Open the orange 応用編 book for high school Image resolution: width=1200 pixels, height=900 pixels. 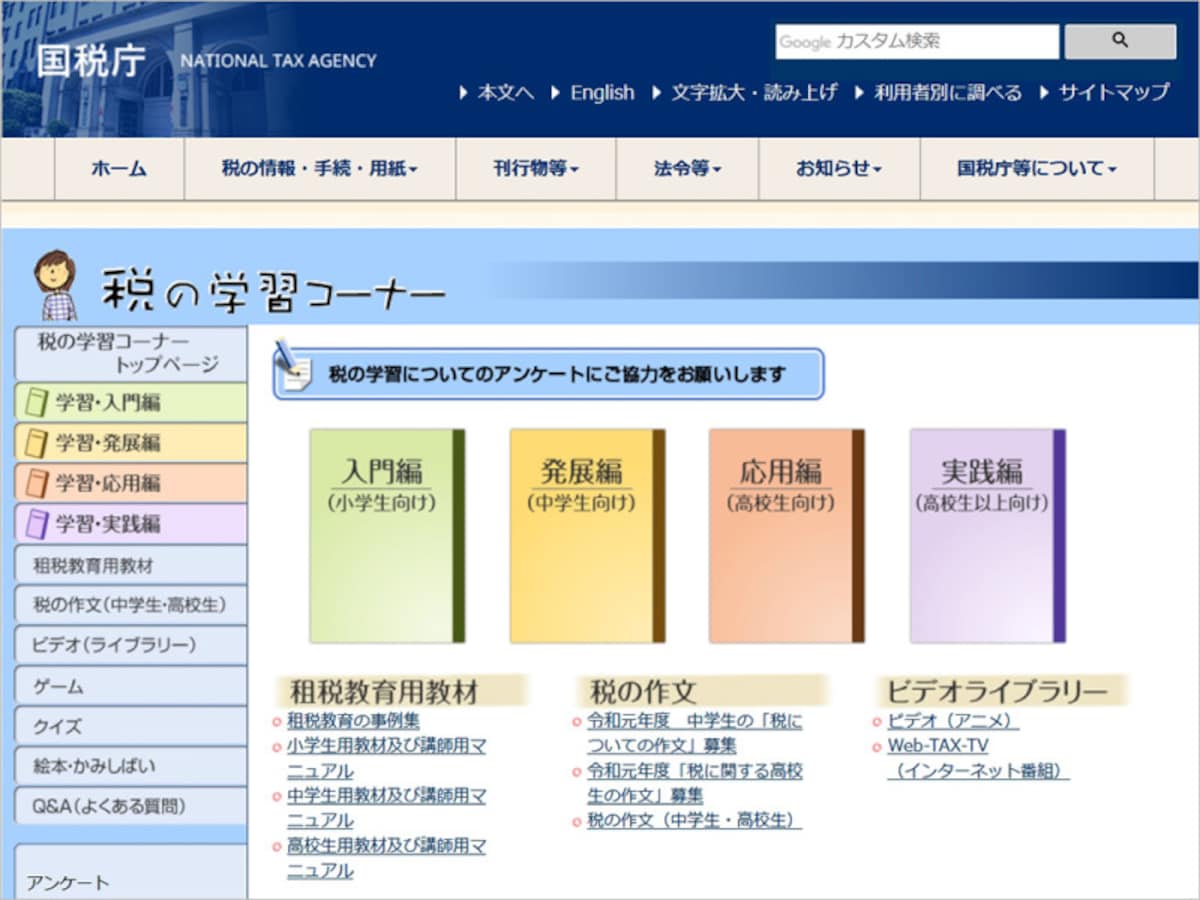tap(787, 536)
